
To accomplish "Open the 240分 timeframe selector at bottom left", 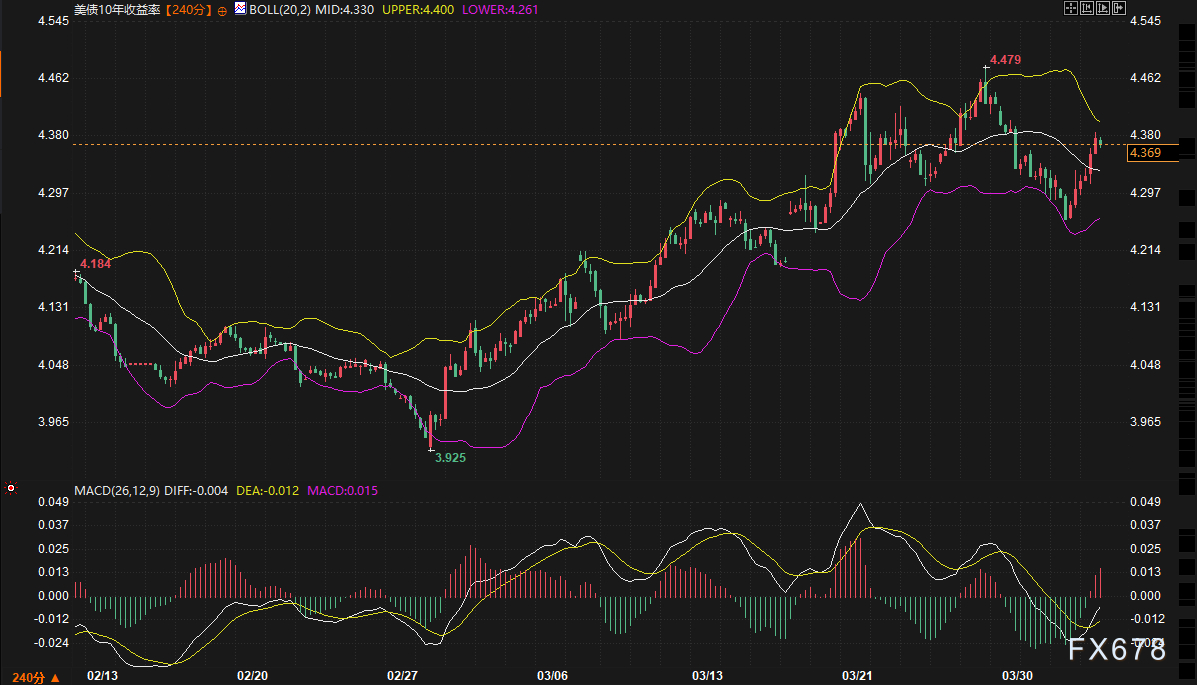I will click(x=31, y=676).
